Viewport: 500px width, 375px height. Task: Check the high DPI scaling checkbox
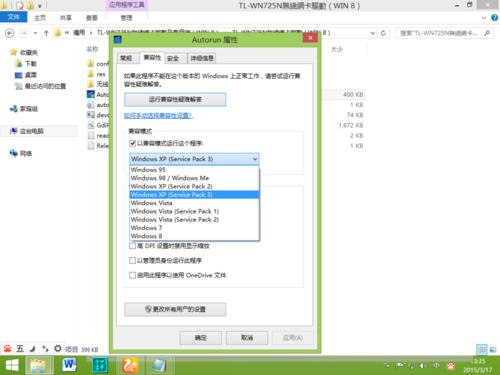[132, 246]
